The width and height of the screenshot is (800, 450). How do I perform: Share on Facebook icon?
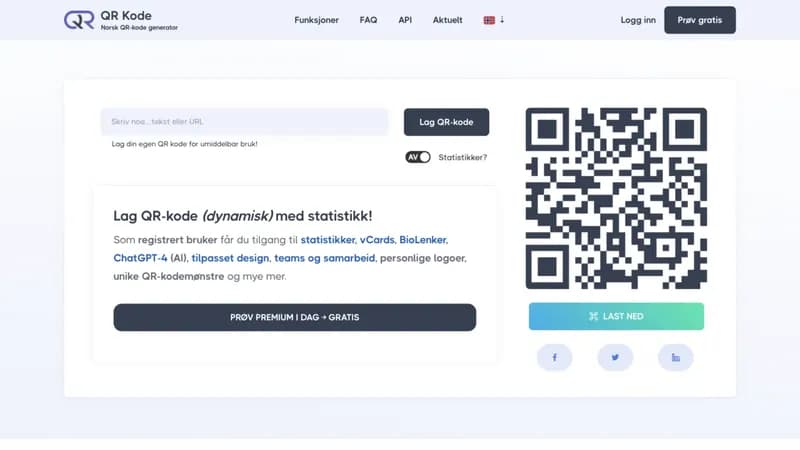(555, 357)
